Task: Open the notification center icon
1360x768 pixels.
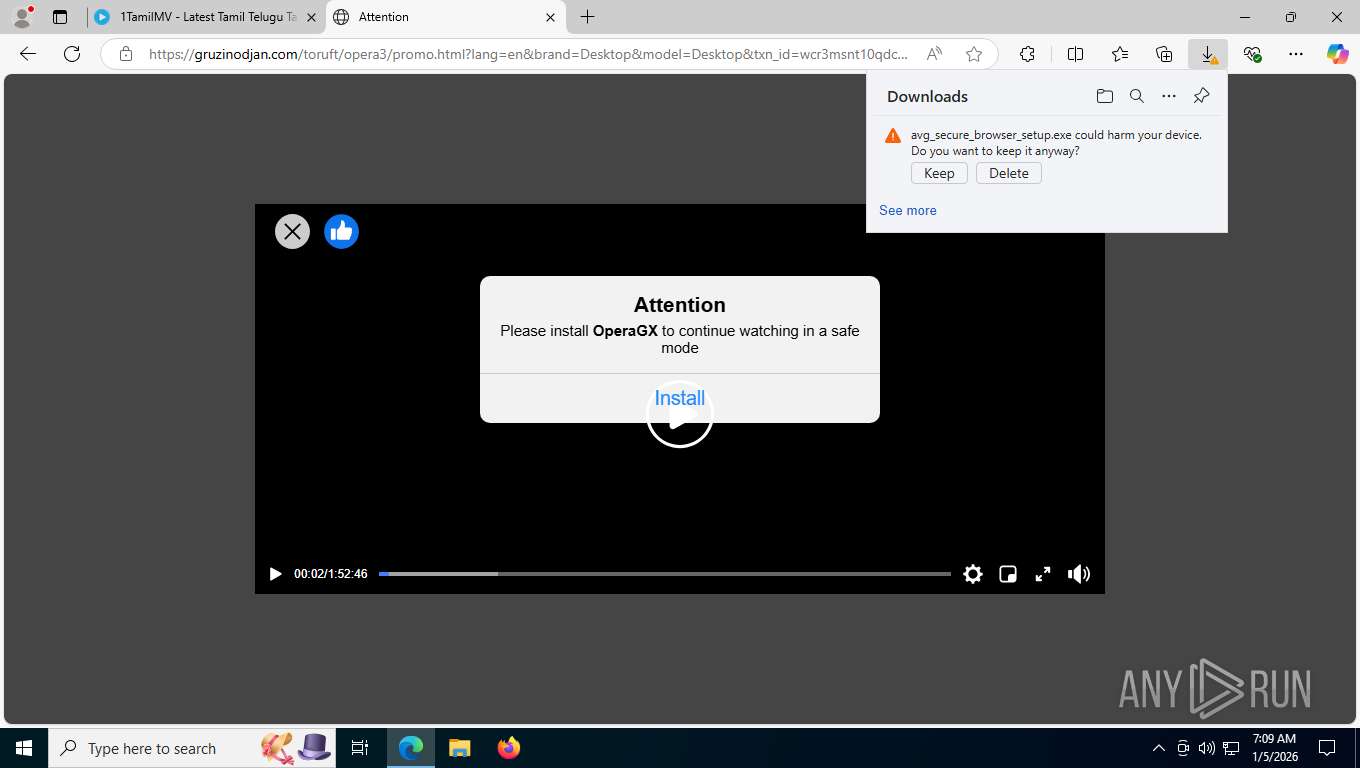Action: pyautogui.click(x=1327, y=748)
